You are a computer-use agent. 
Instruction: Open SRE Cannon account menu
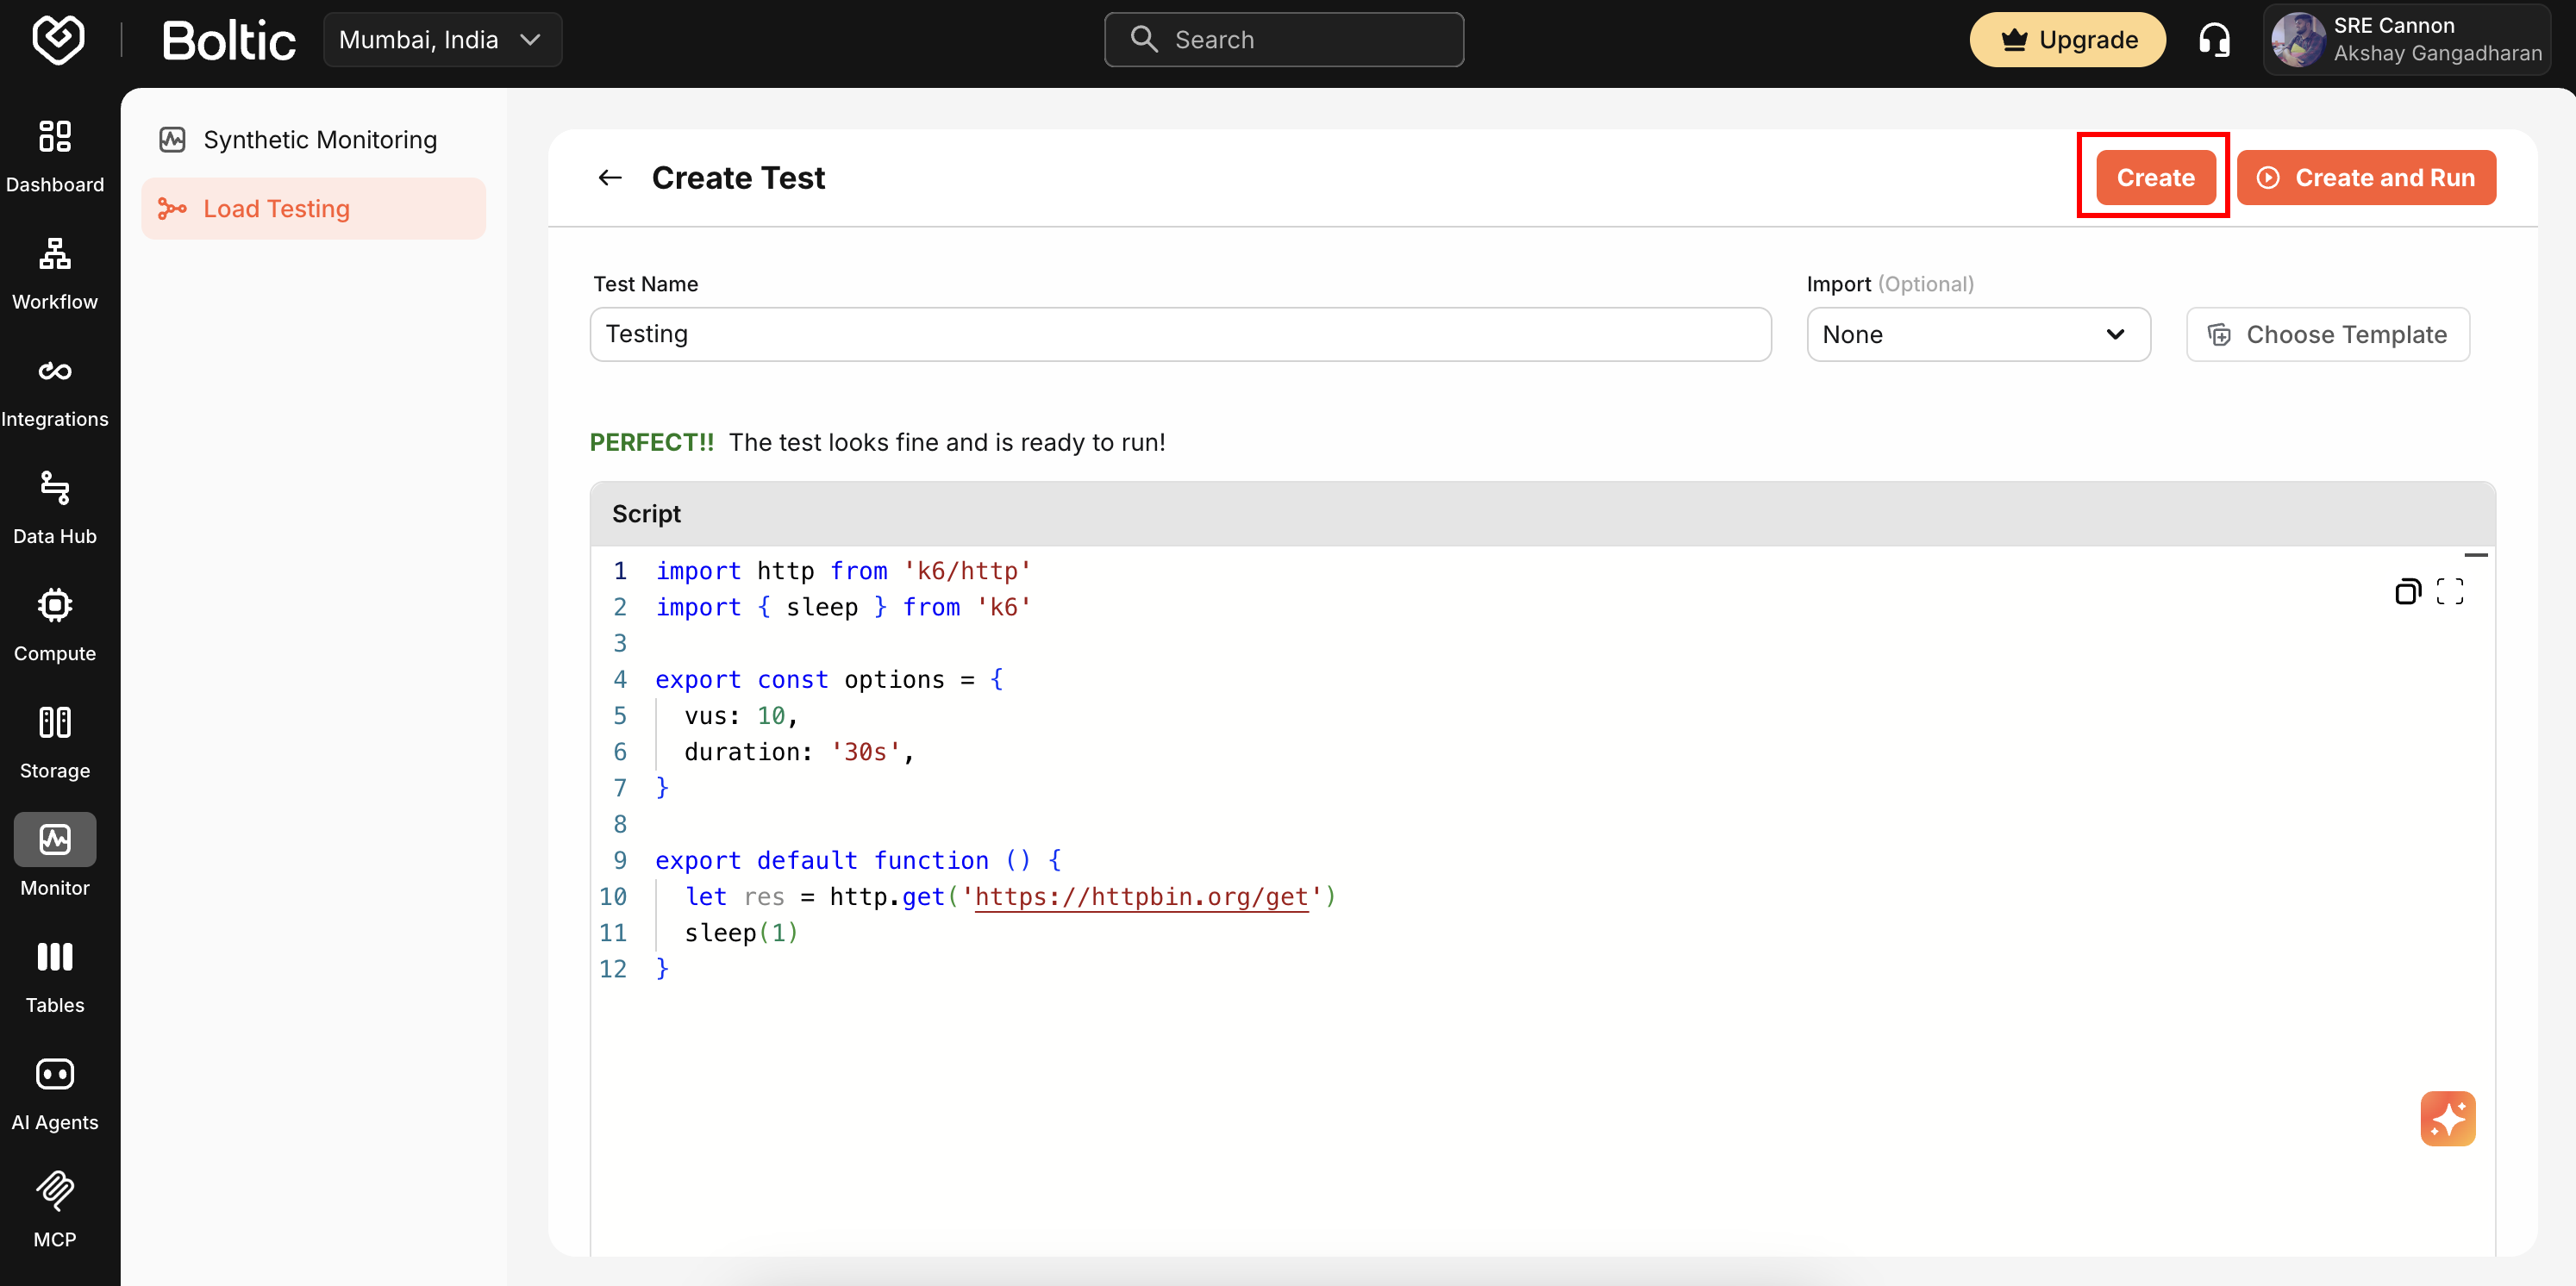[2406, 40]
